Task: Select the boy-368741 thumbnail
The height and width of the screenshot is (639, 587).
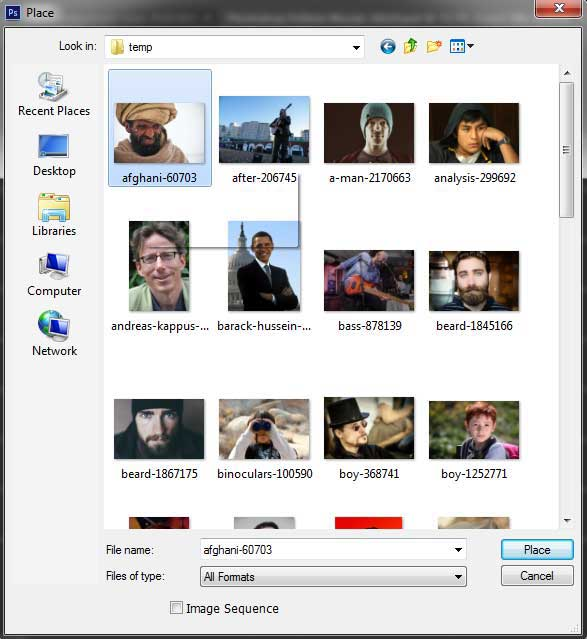Action: coord(369,428)
